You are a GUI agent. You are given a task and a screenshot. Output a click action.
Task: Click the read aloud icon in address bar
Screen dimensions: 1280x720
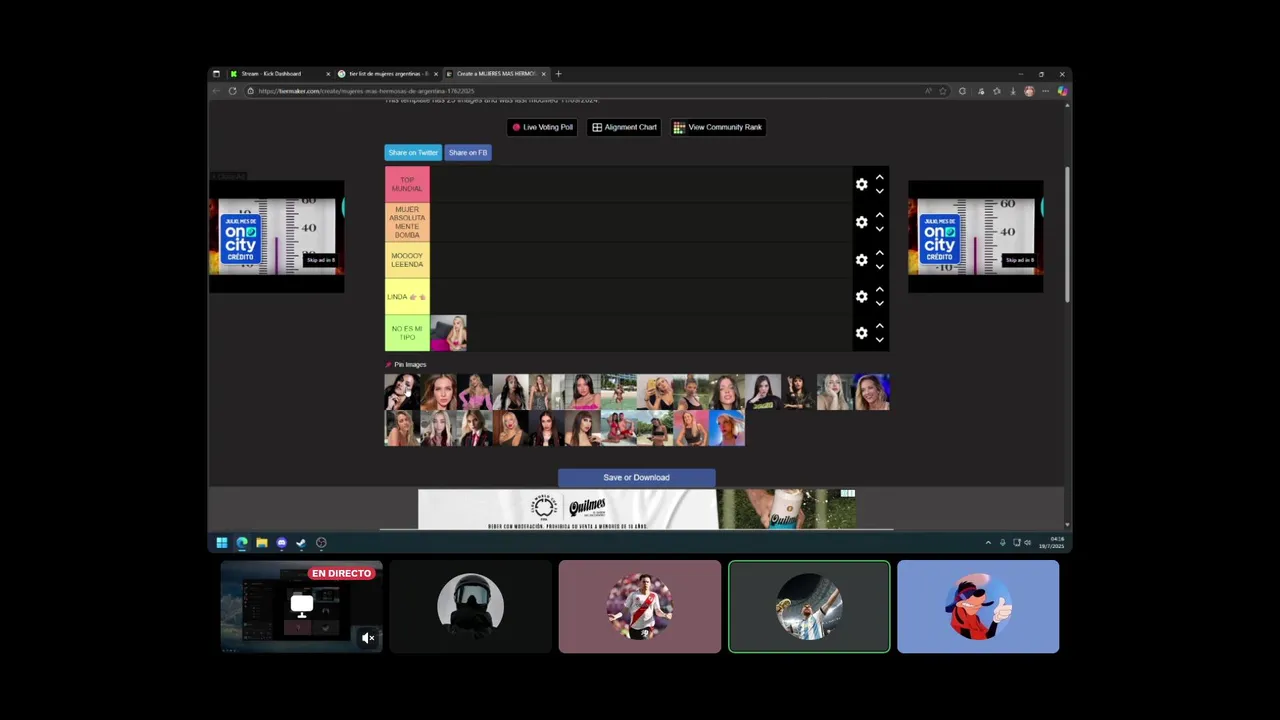pyautogui.click(x=928, y=91)
